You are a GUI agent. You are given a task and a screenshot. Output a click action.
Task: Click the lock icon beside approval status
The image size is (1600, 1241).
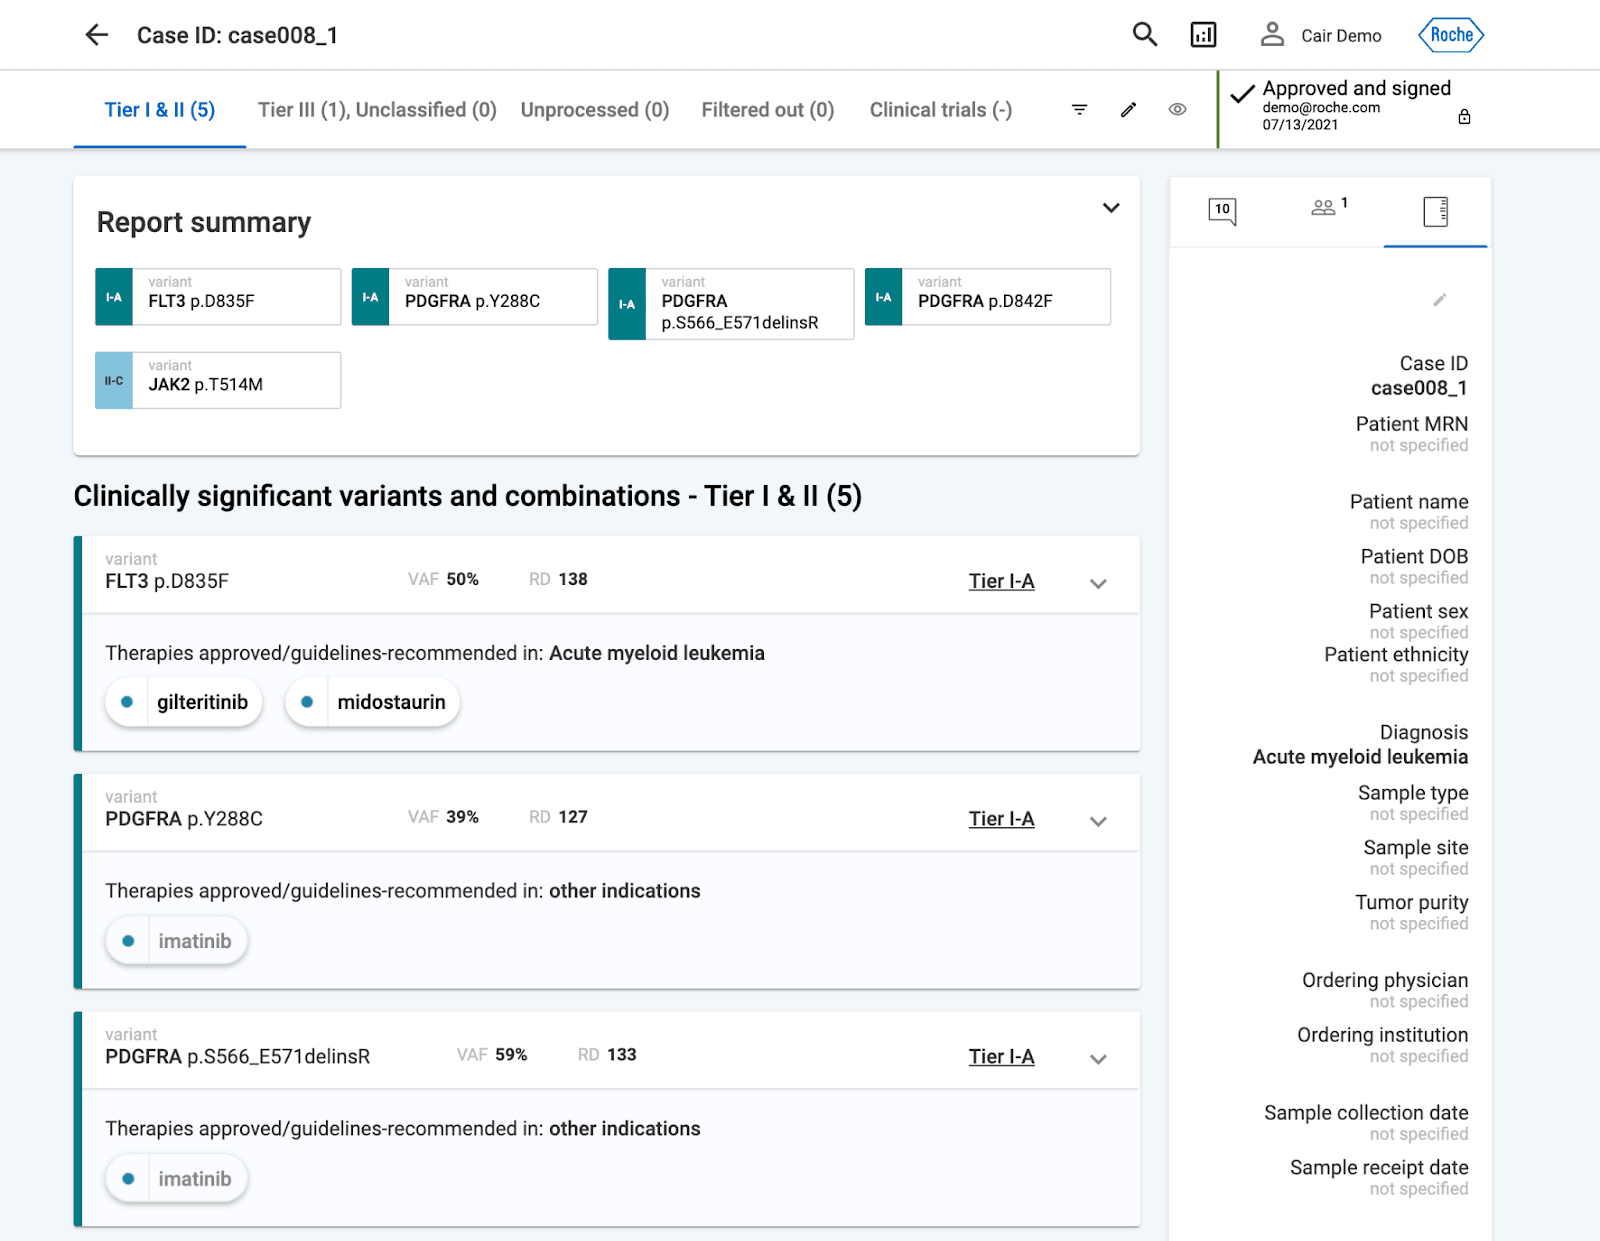1464,117
